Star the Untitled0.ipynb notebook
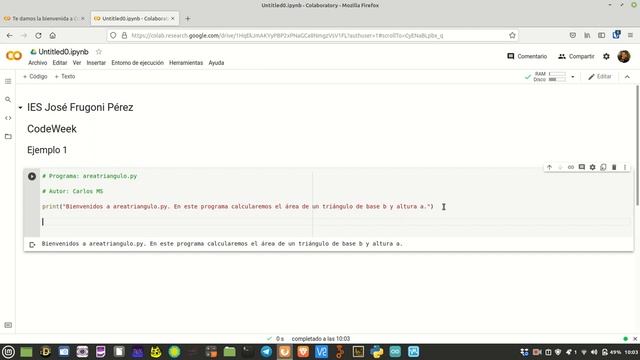Image resolution: width=640 pixels, height=360 pixels. pos(98,52)
